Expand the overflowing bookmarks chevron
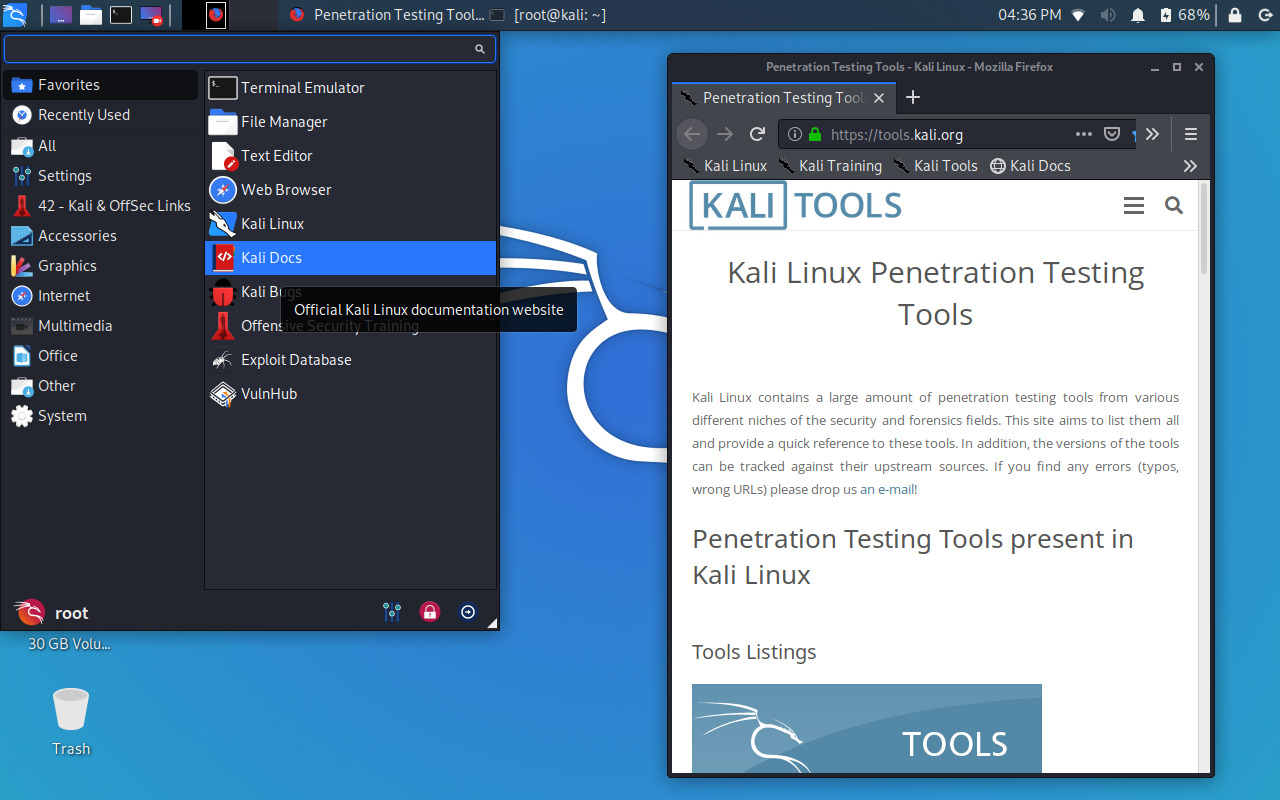 pyautogui.click(x=1190, y=166)
